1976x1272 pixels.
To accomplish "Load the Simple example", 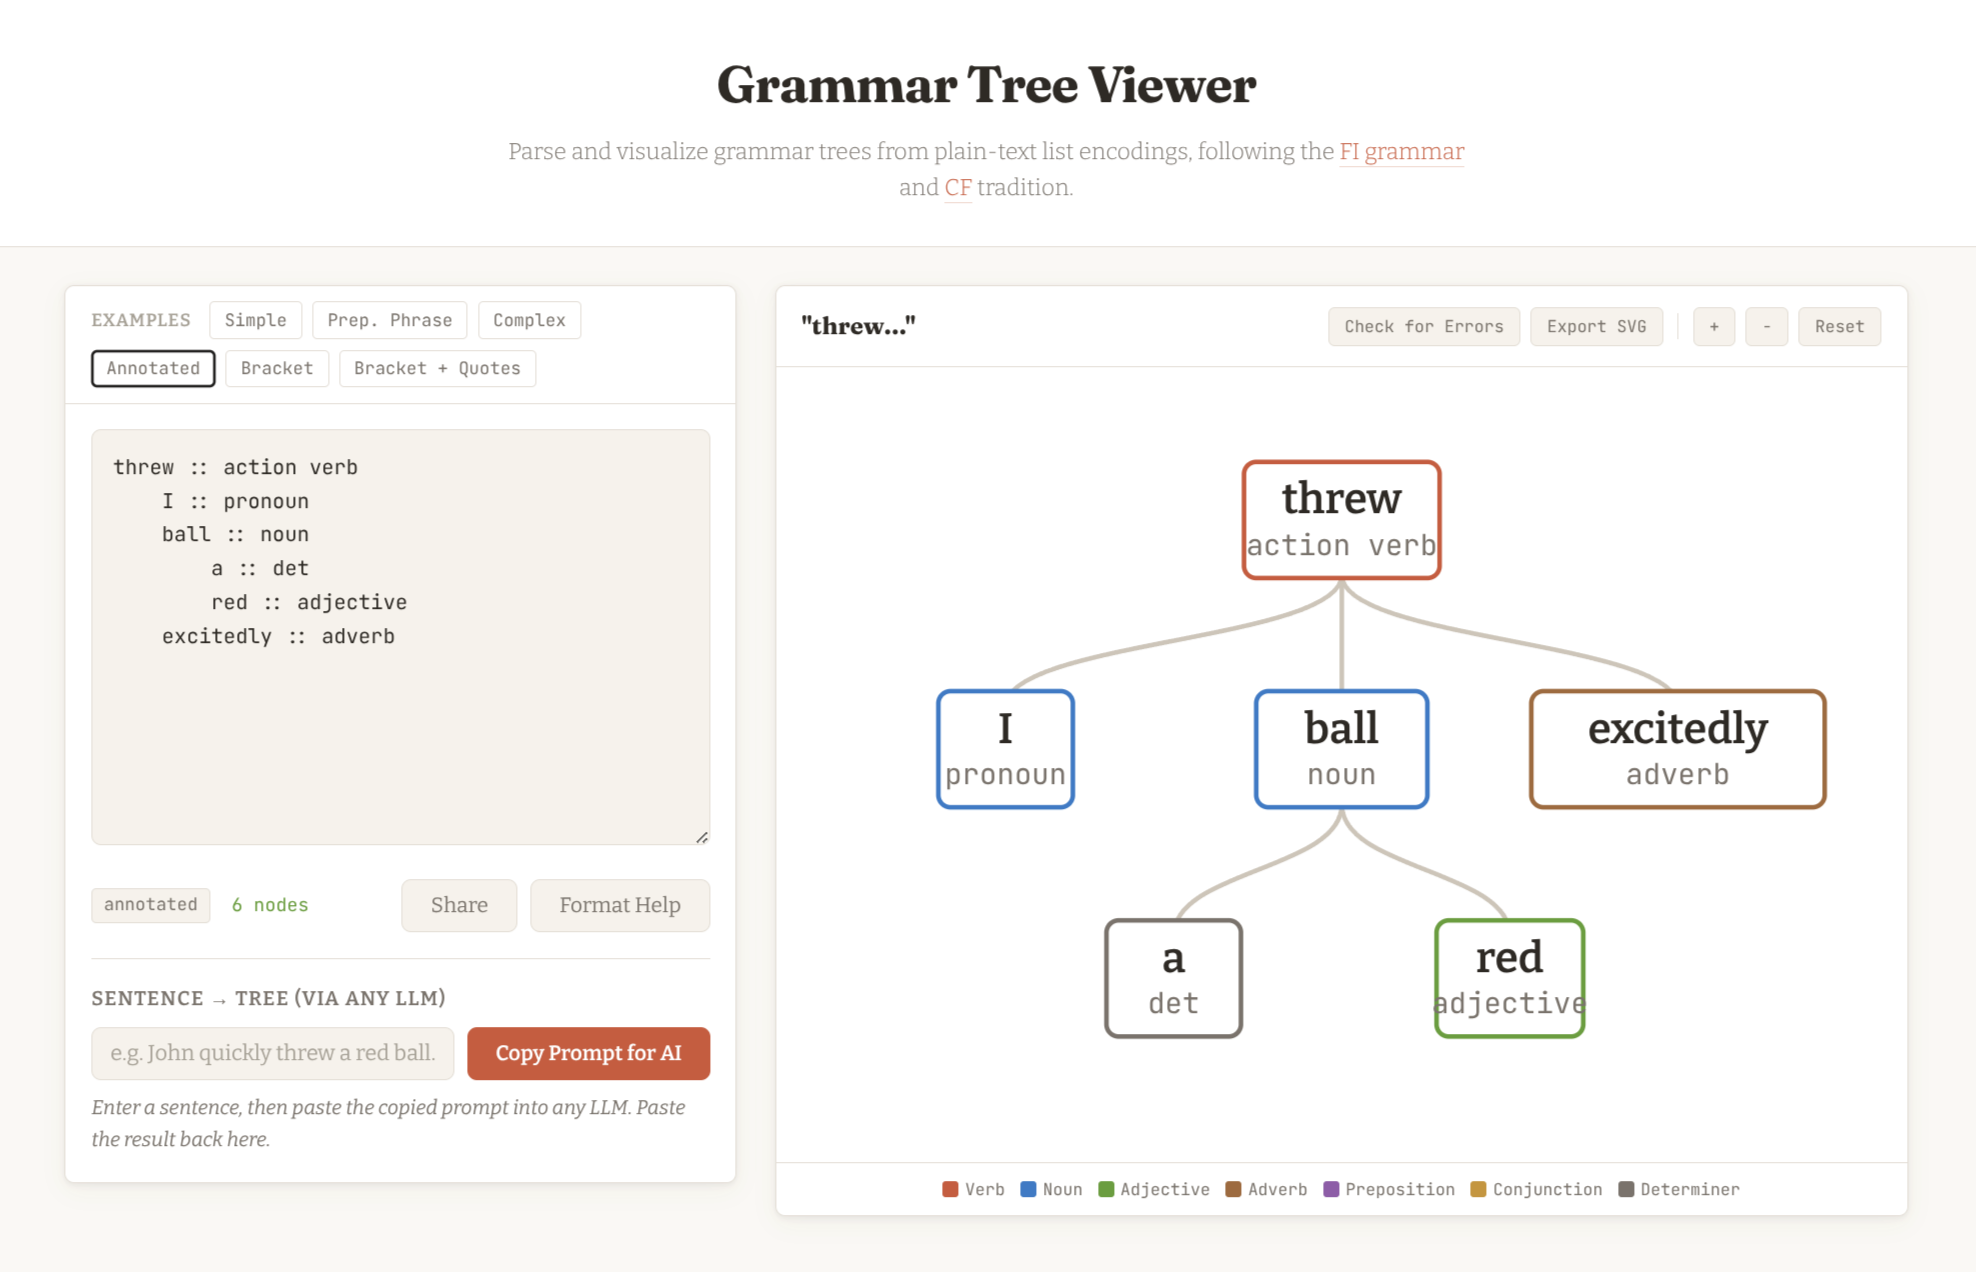I will pos(255,320).
